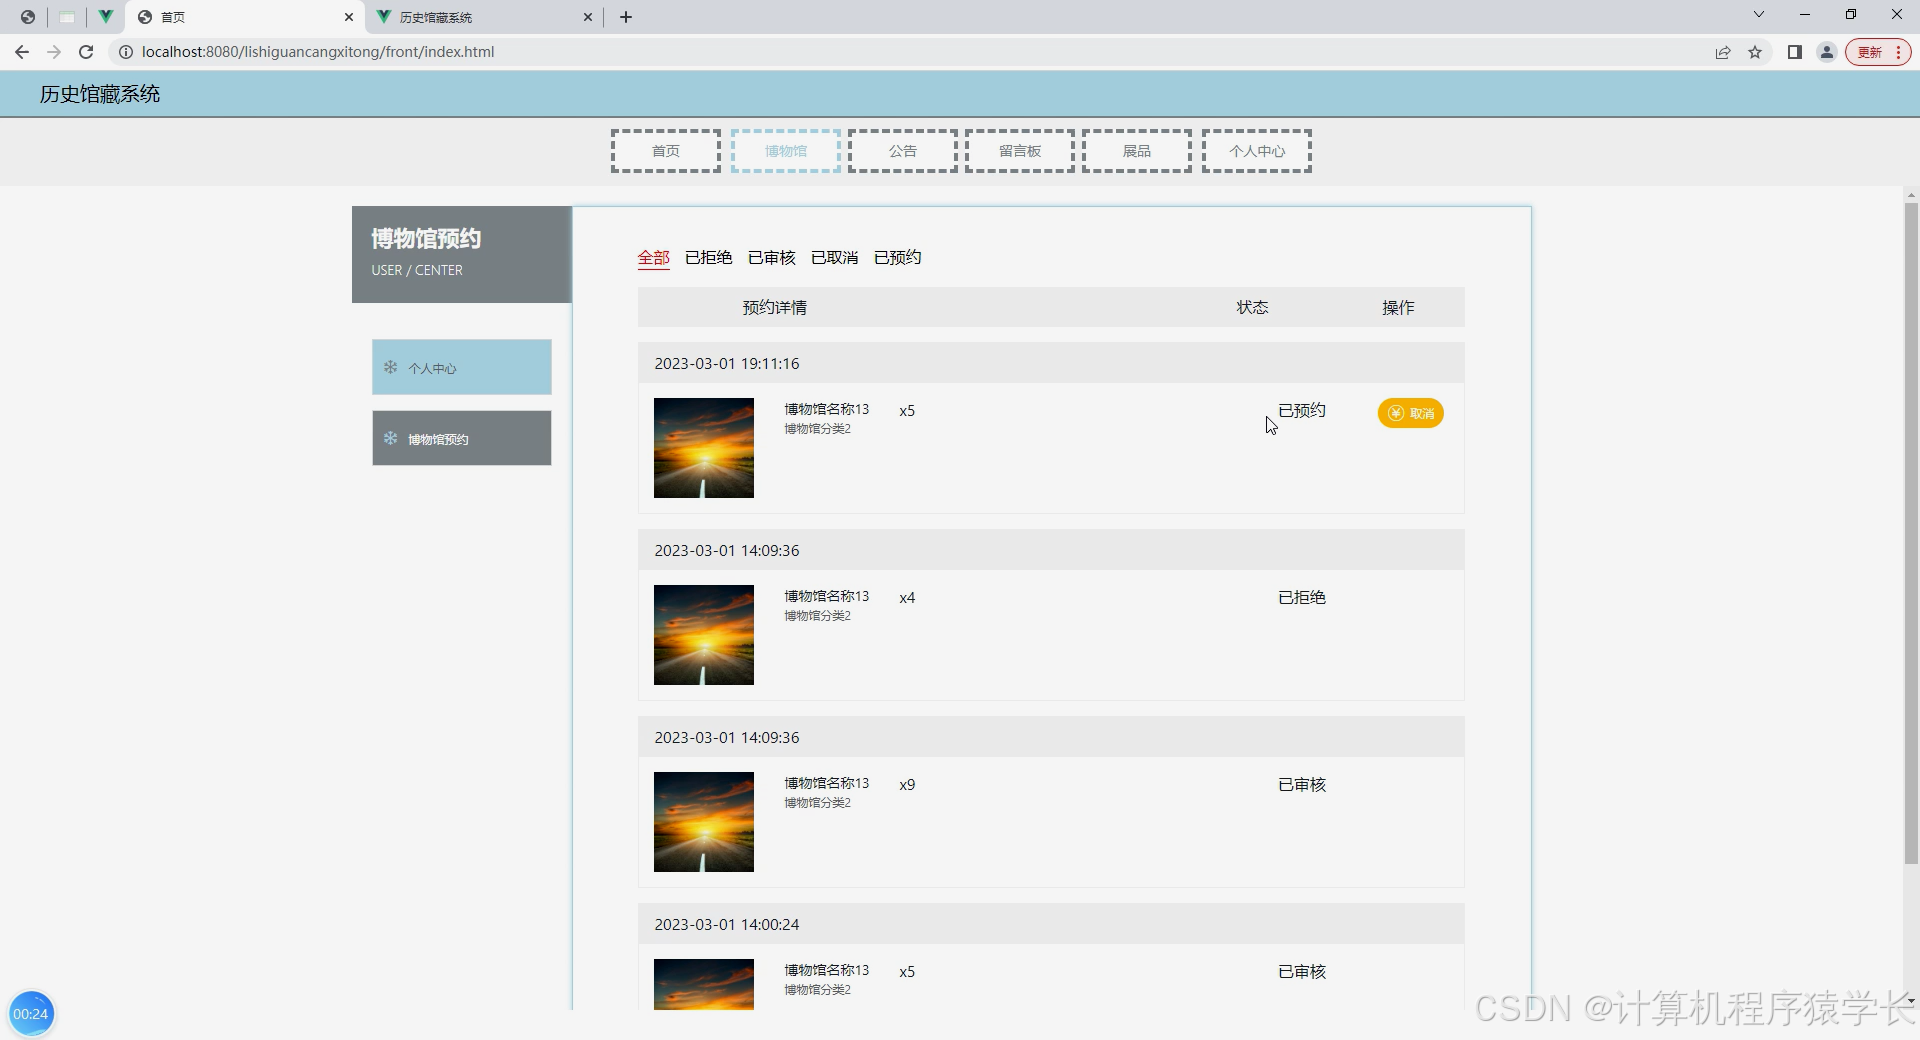Click the 更新 update button
The width and height of the screenshot is (1920, 1040).
(x=1870, y=52)
